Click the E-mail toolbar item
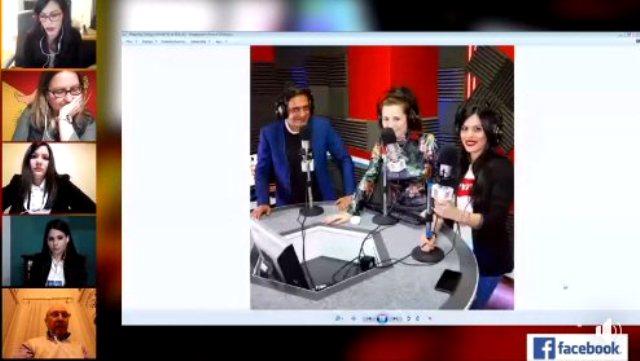 [173, 42]
